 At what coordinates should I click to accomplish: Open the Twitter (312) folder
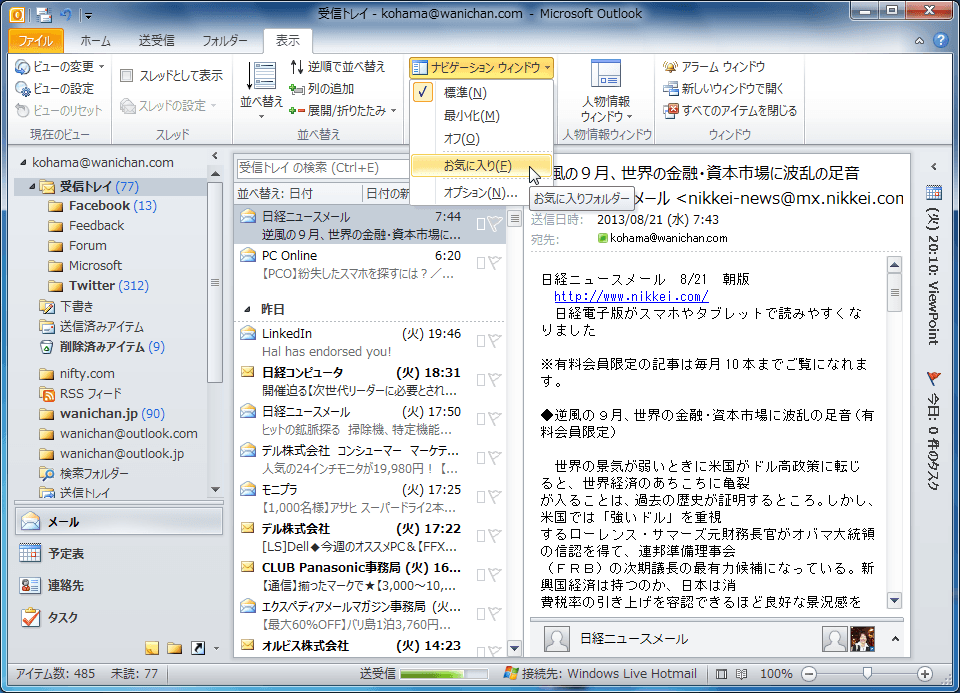click(100, 285)
